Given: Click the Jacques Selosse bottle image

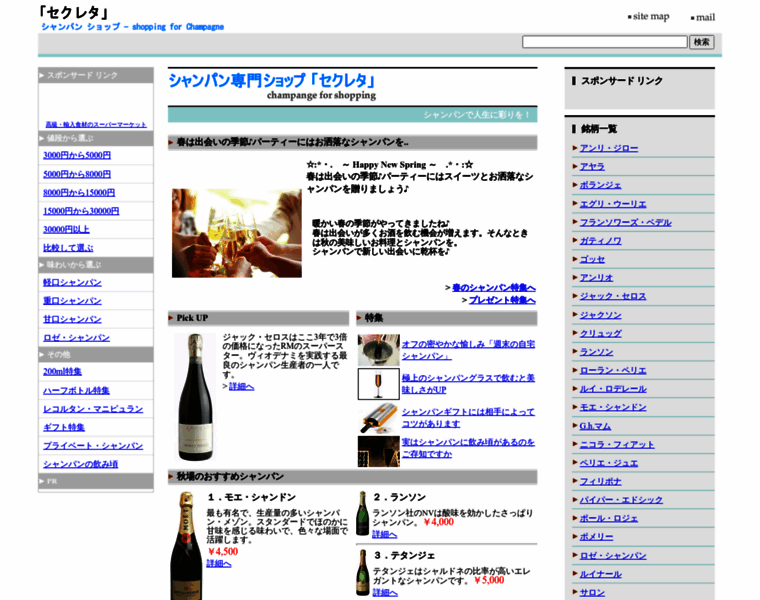Looking at the screenshot, I should pos(195,396).
